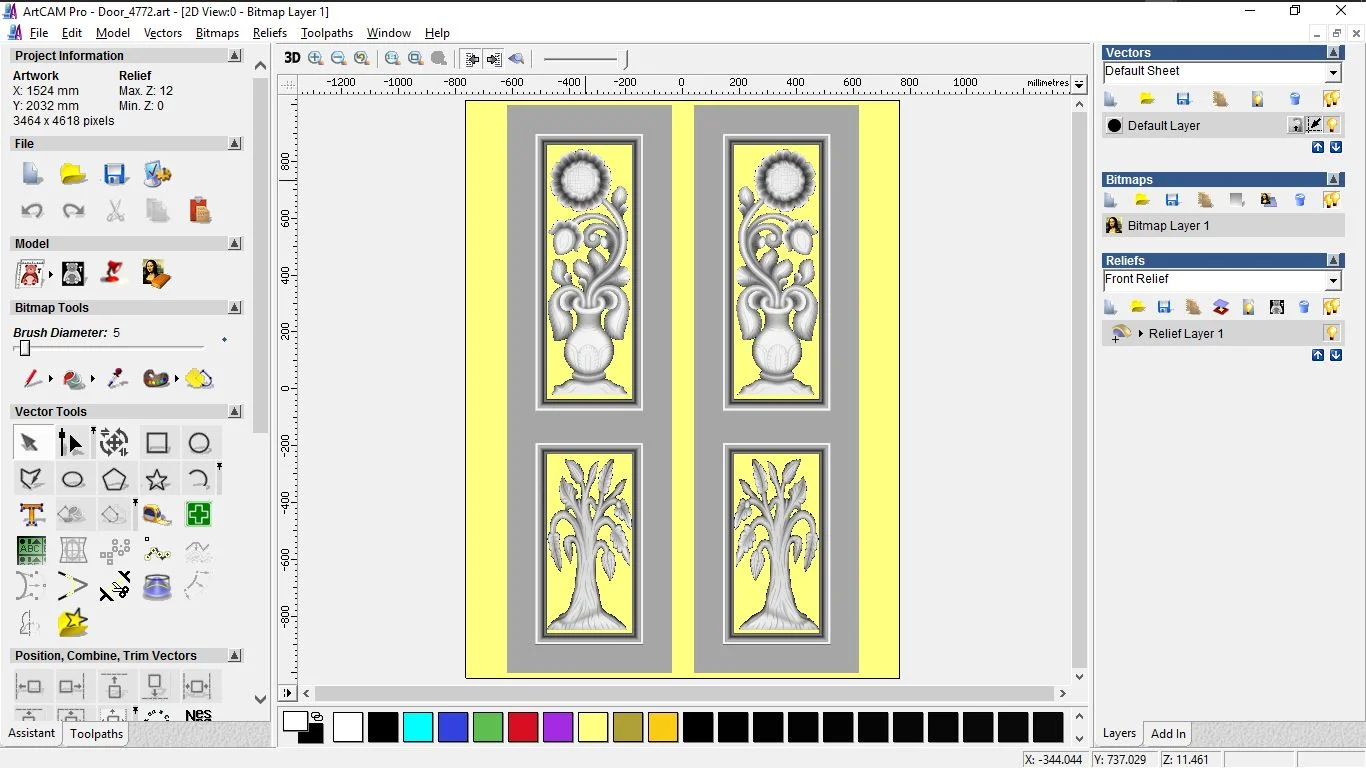Choose the Create Polygon tool
The image size is (1366, 768).
(x=114, y=479)
